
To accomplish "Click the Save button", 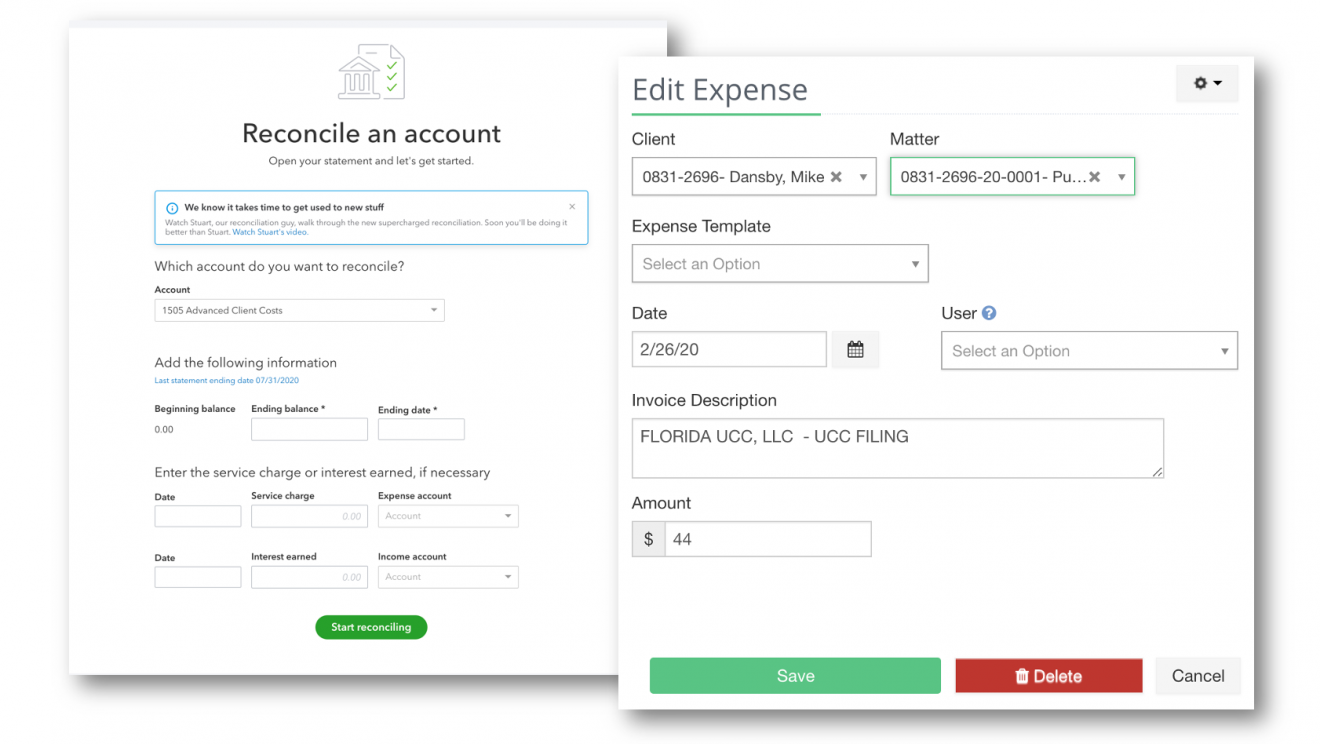I will (795, 676).
